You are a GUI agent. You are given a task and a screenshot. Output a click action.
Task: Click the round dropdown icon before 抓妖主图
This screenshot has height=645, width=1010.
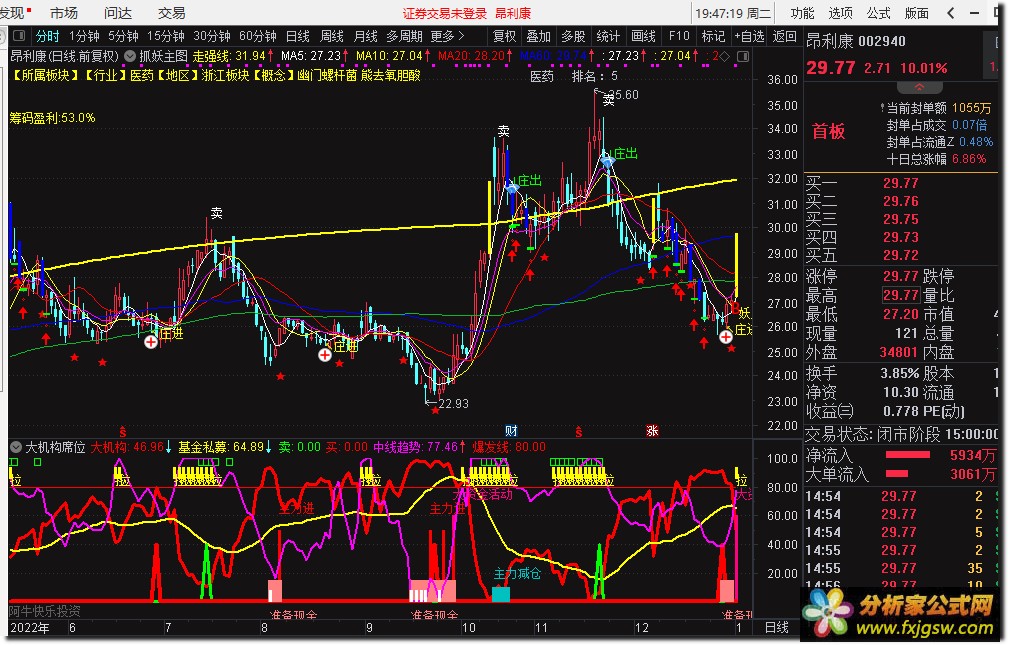tap(129, 56)
